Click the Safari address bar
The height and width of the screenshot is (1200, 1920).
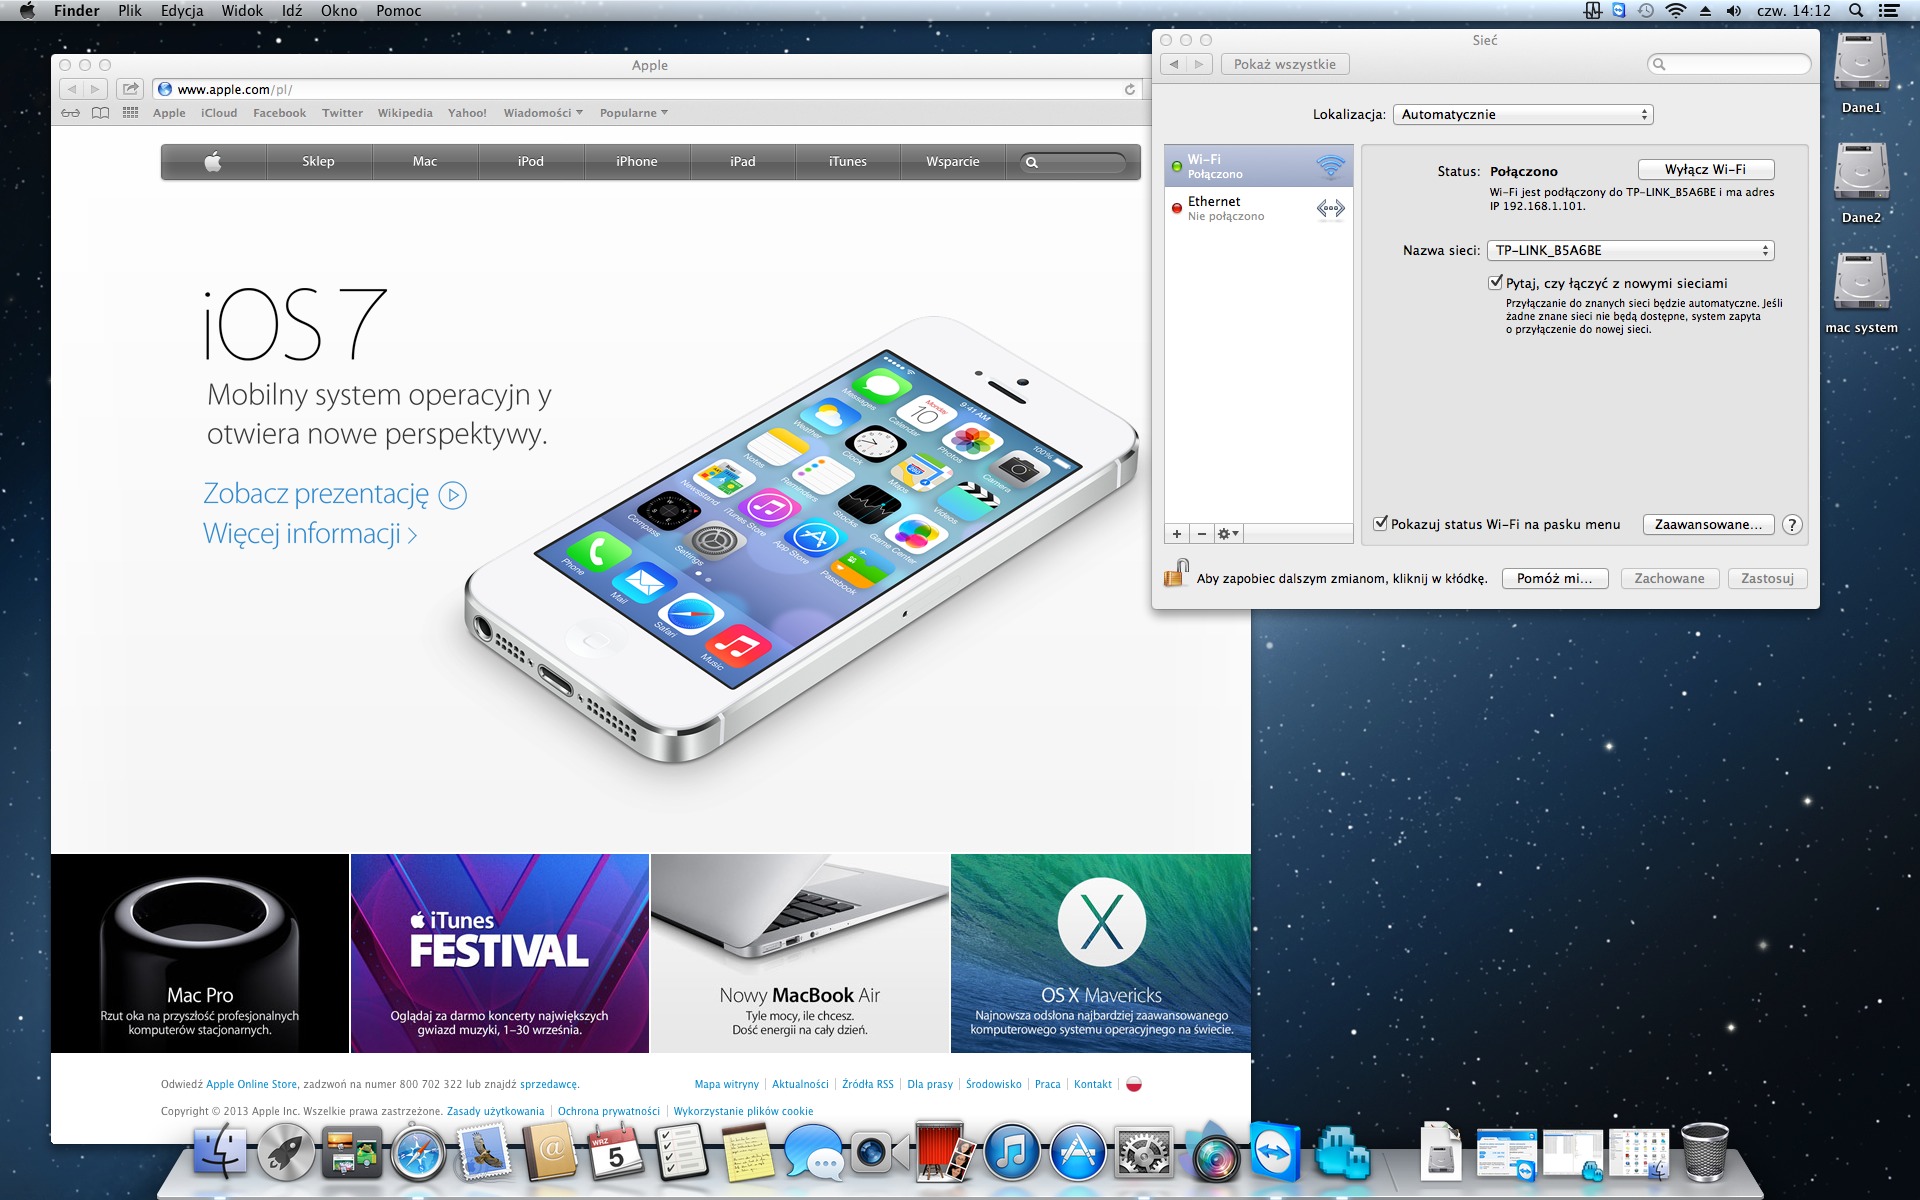(x=647, y=89)
